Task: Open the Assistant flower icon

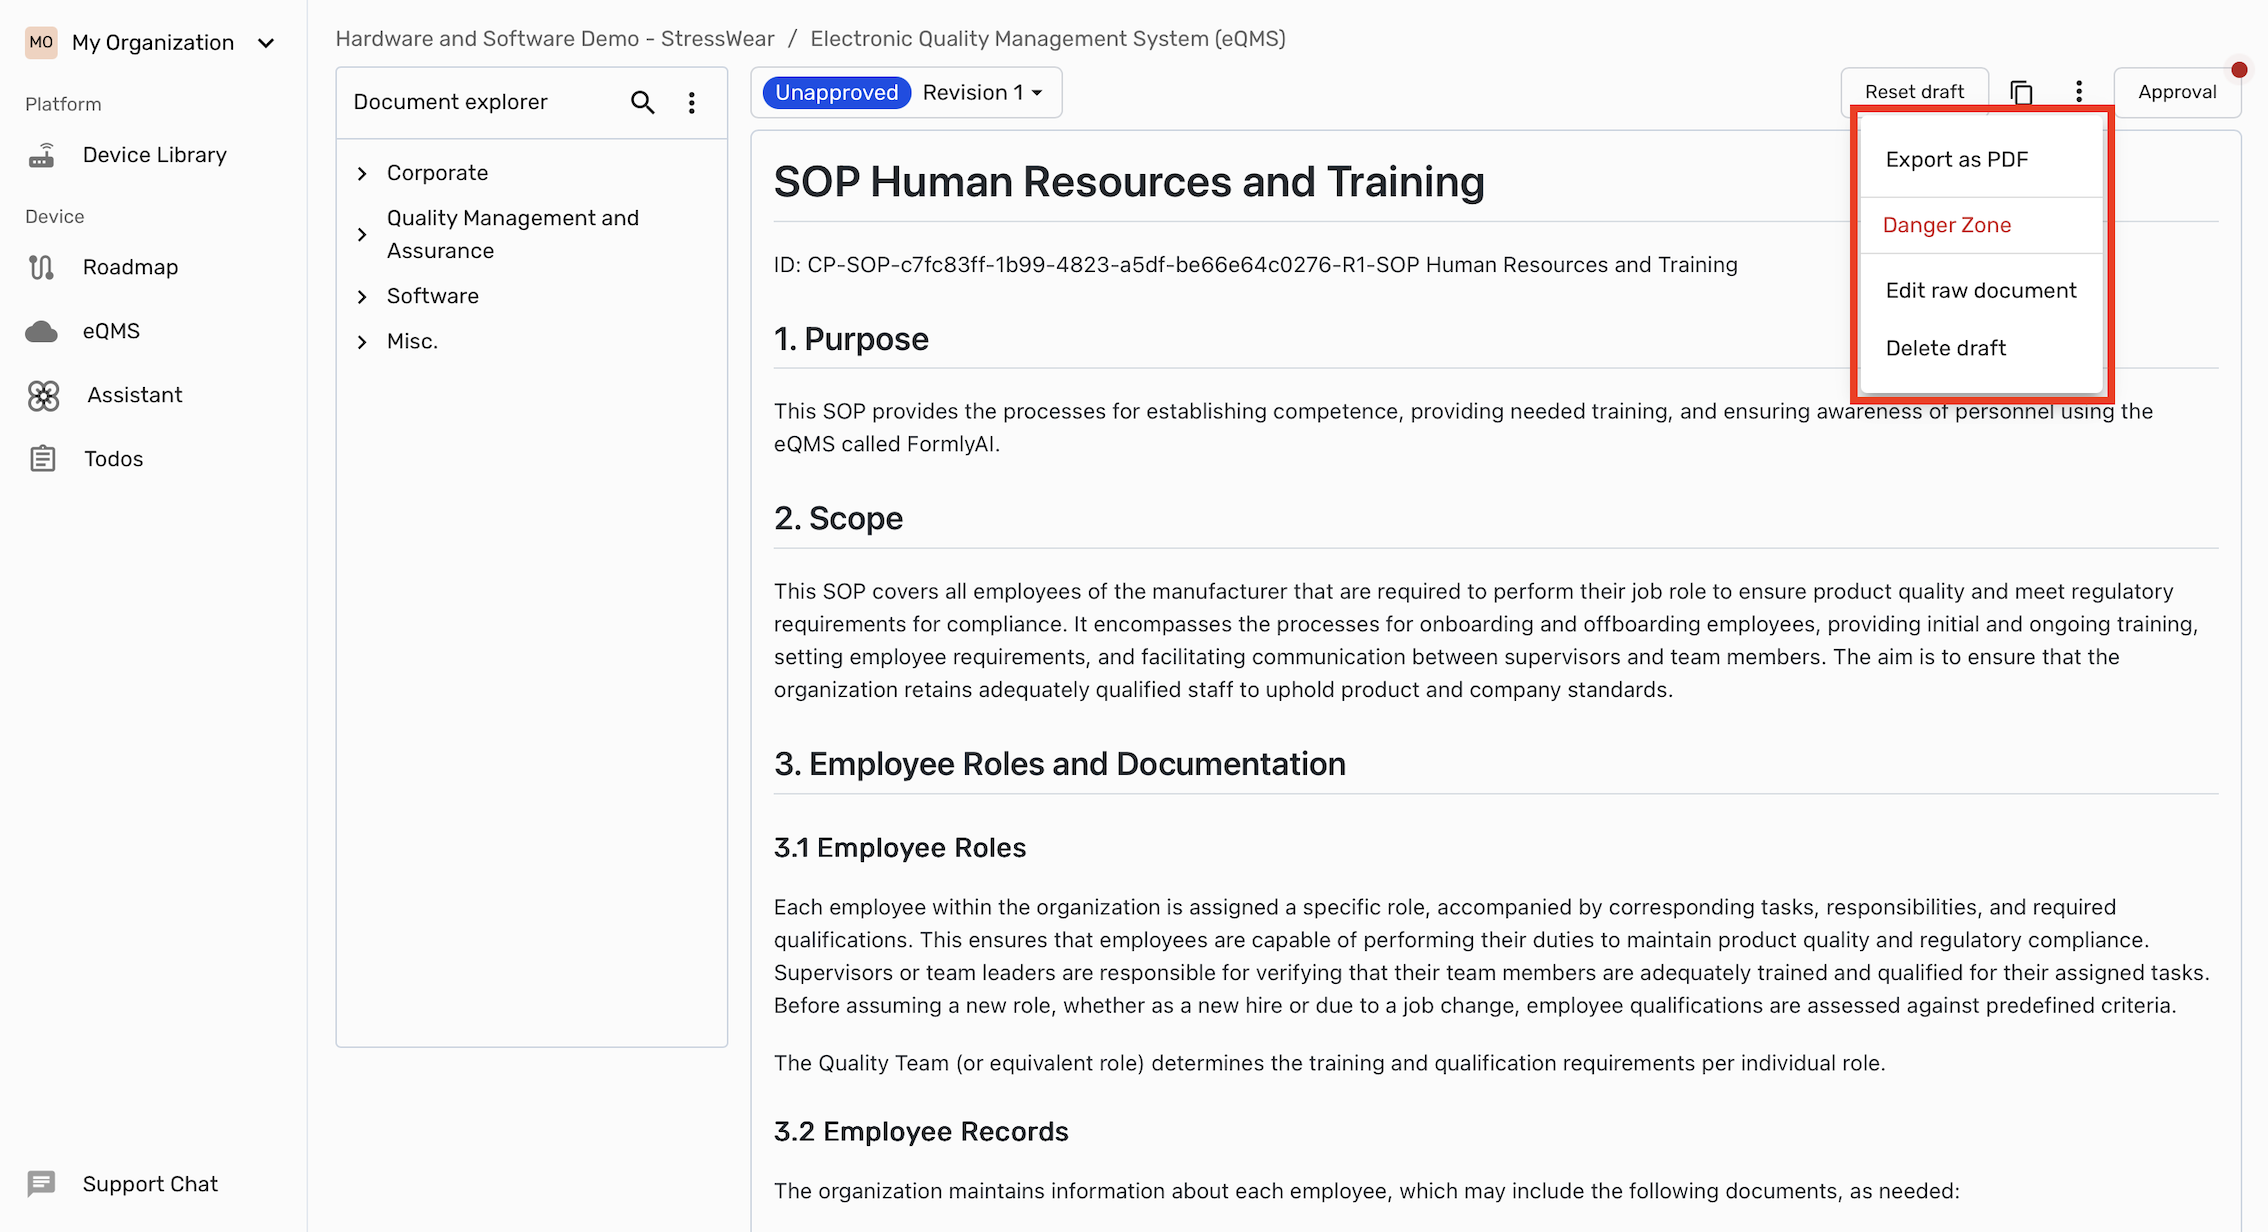Action: 43,395
